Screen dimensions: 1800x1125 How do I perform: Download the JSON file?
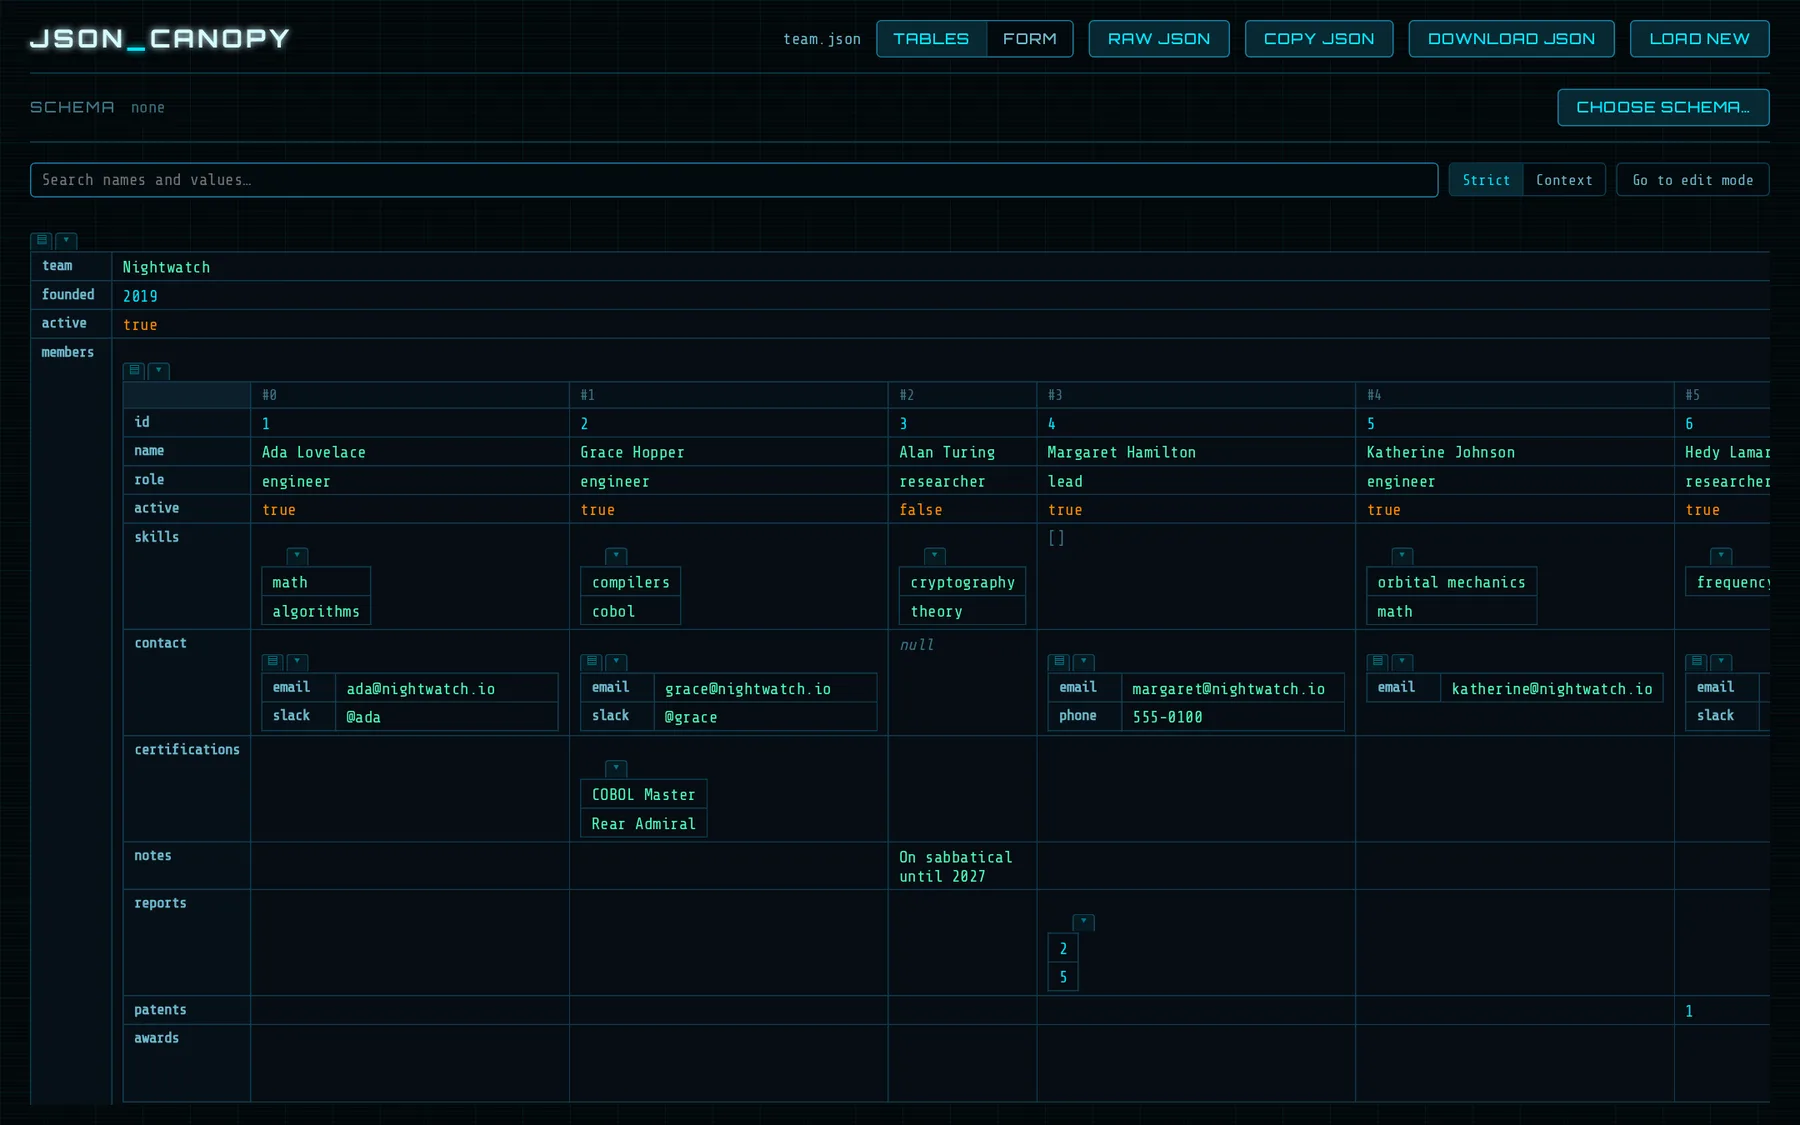pos(1511,39)
